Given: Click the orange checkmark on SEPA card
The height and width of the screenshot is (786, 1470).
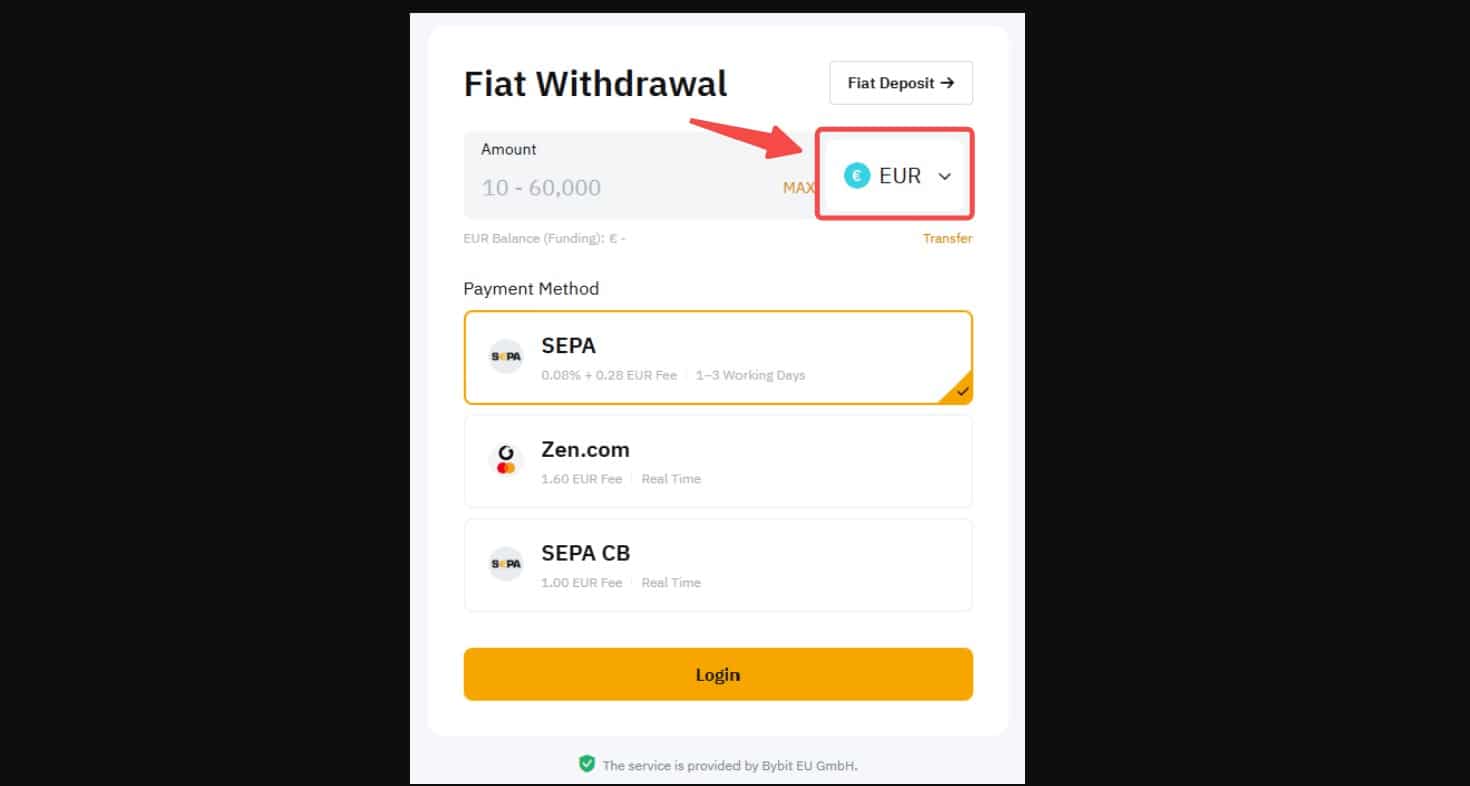Looking at the screenshot, I should pyautogui.click(x=962, y=392).
